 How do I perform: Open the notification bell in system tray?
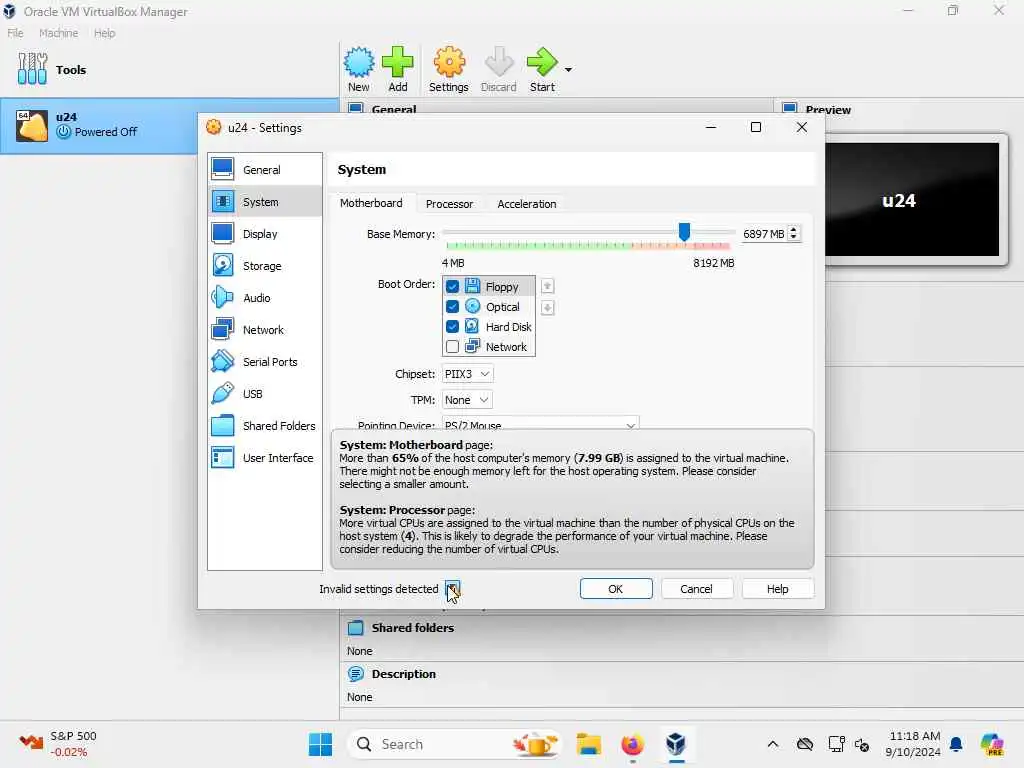956,744
